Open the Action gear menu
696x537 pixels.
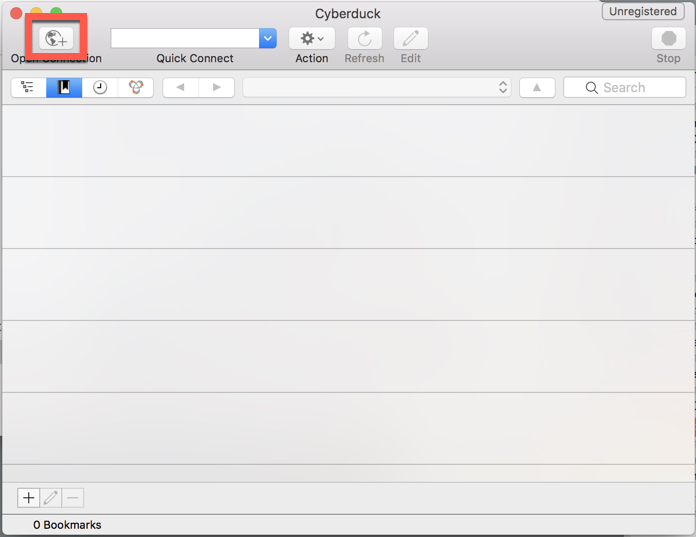(x=312, y=39)
